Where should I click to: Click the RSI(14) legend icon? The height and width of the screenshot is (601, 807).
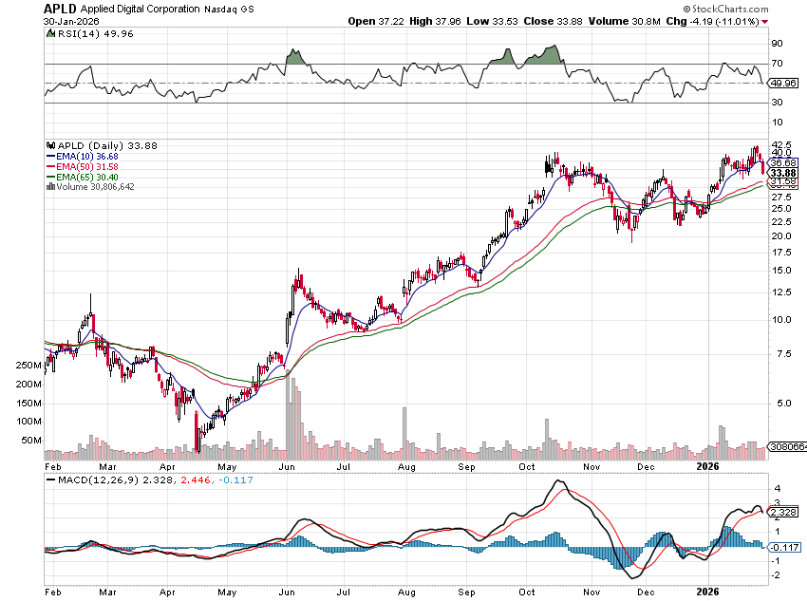[x=50, y=33]
